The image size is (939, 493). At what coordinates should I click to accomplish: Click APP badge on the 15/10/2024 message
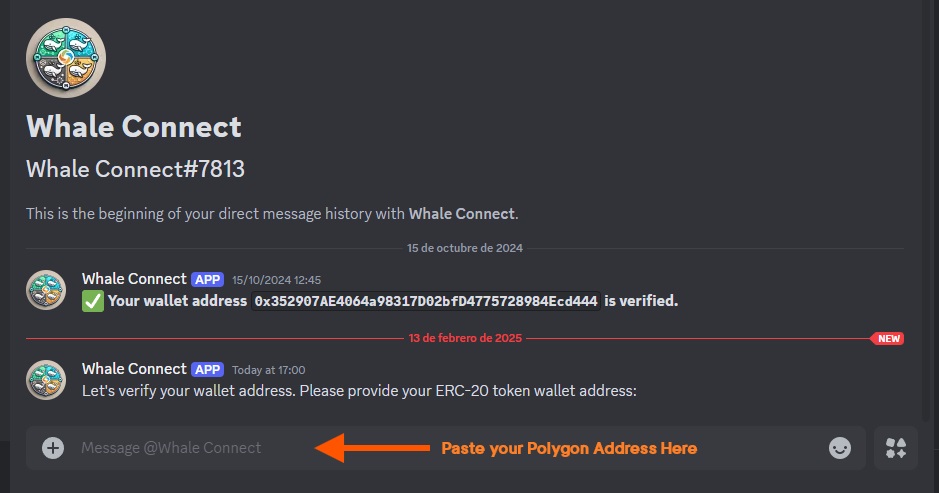[207, 279]
